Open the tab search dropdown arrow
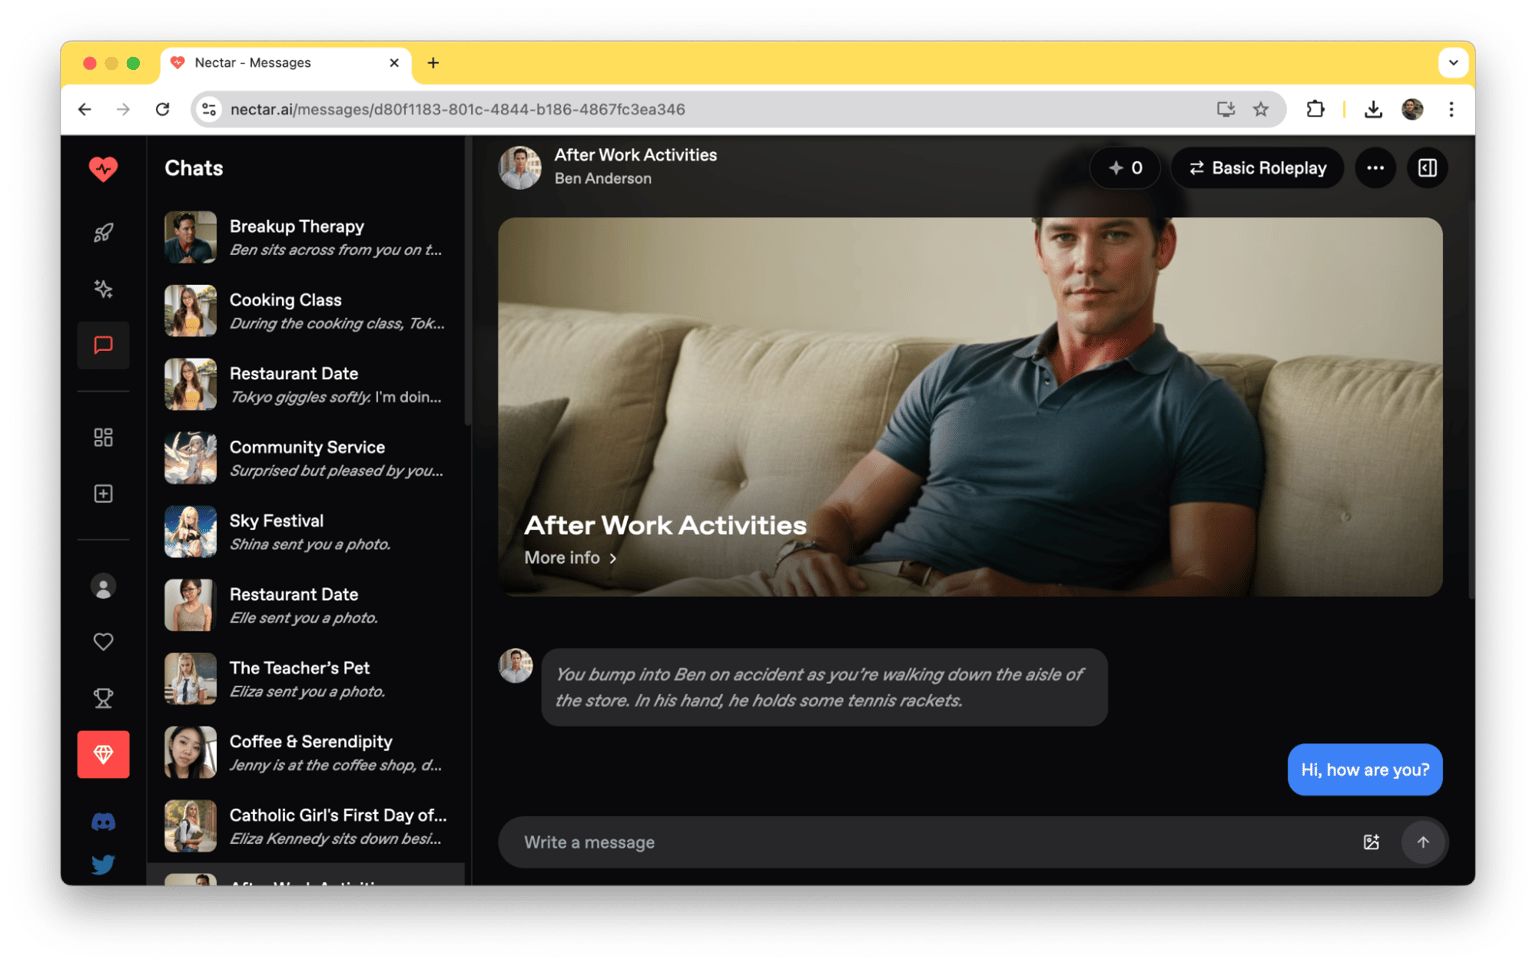This screenshot has height=966, width=1536. coord(1453,62)
